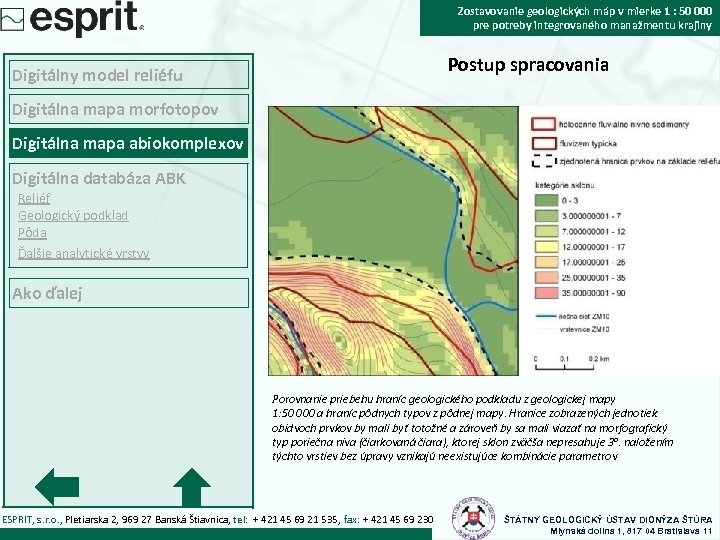Click kategórie sklonu legend title
The width and height of the screenshot is (720, 540).
click(564, 185)
